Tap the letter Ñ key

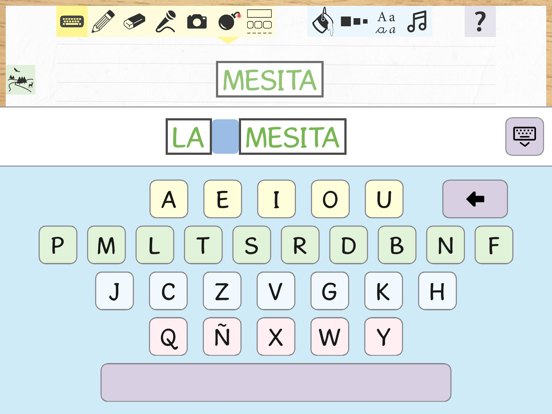[x=222, y=337]
